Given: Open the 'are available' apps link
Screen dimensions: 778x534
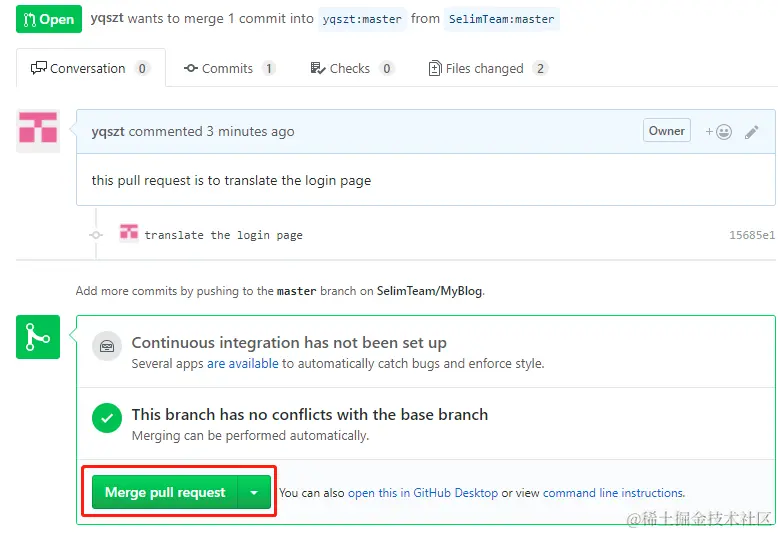Looking at the screenshot, I should pyautogui.click(x=243, y=363).
